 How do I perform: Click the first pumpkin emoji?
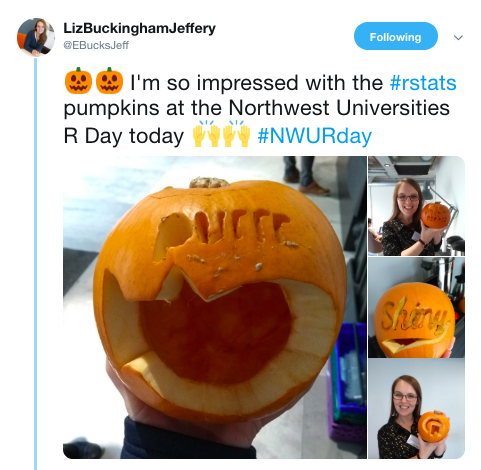tap(79, 81)
